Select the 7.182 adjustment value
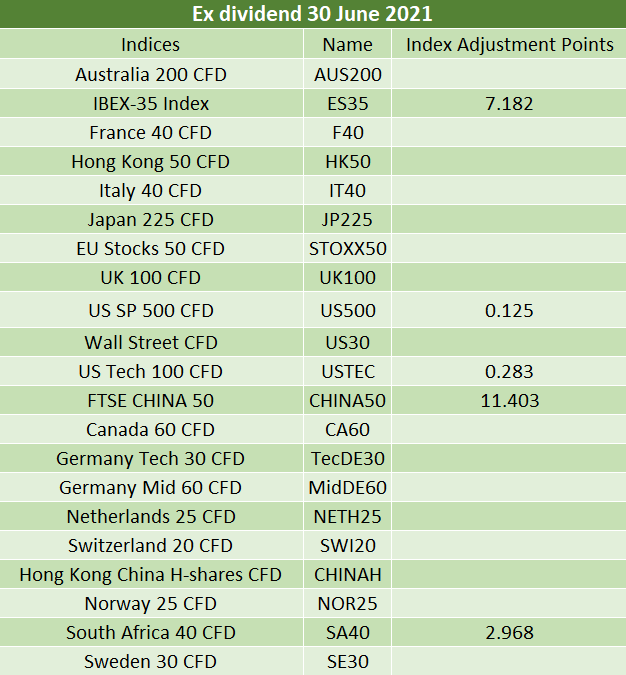Screen dimensions: 626x675 [509, 104]
